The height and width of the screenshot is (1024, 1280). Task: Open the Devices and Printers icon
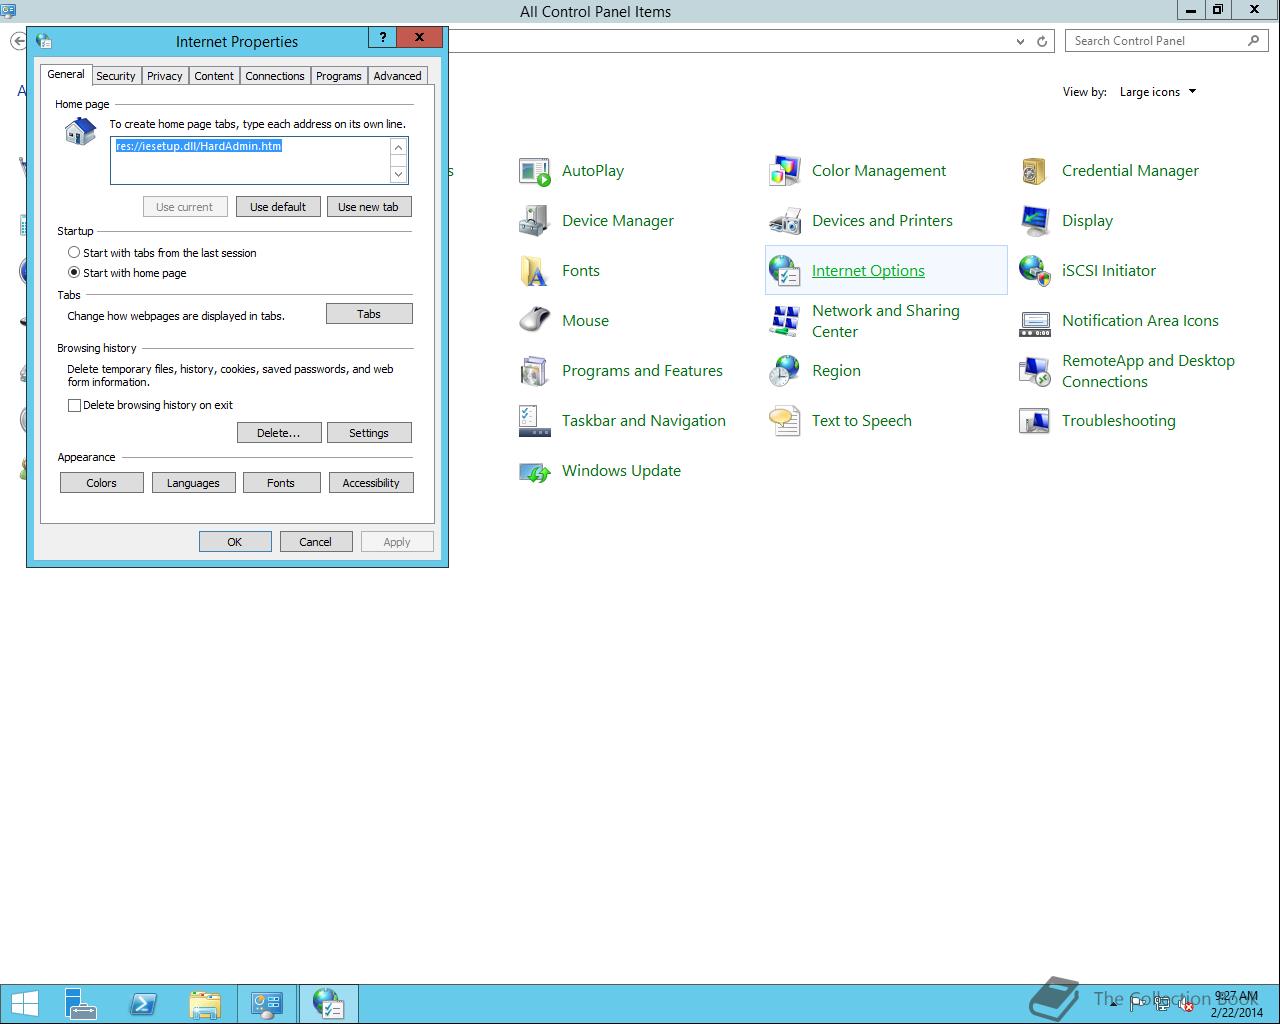(x=785, y=221)
